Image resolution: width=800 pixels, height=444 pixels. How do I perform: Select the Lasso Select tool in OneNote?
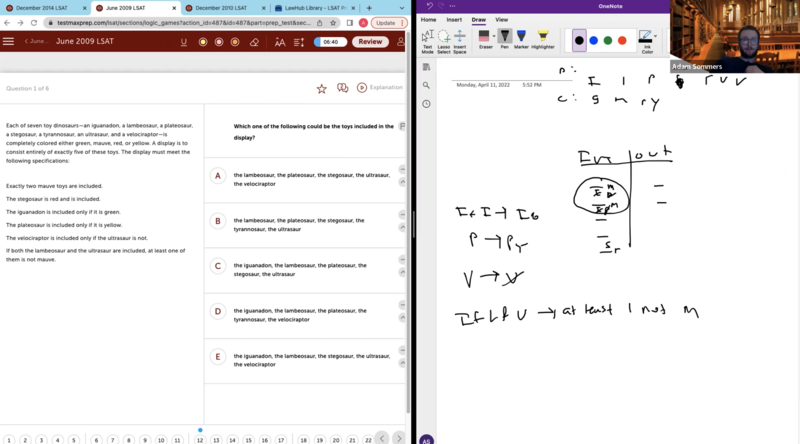point(442,40)
